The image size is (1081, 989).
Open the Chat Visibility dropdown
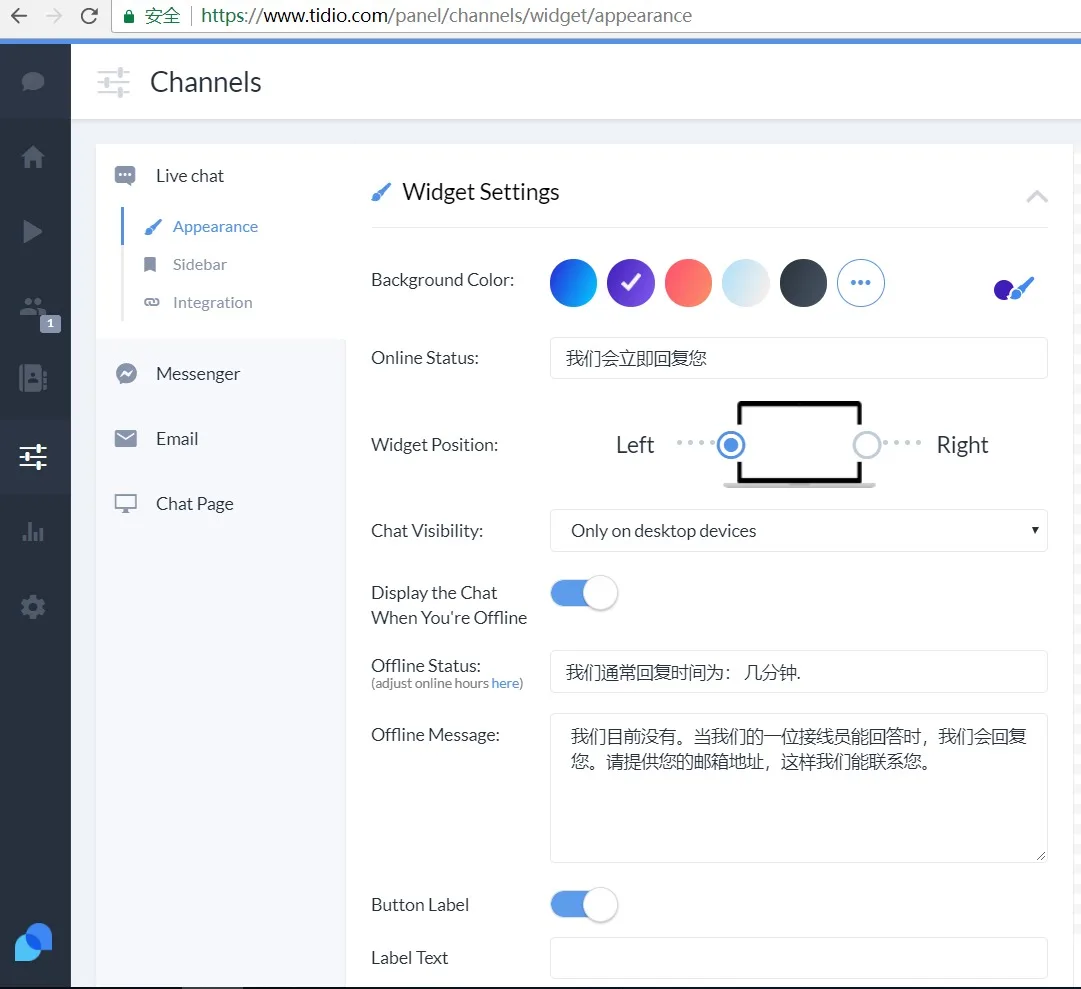point(798,531)
